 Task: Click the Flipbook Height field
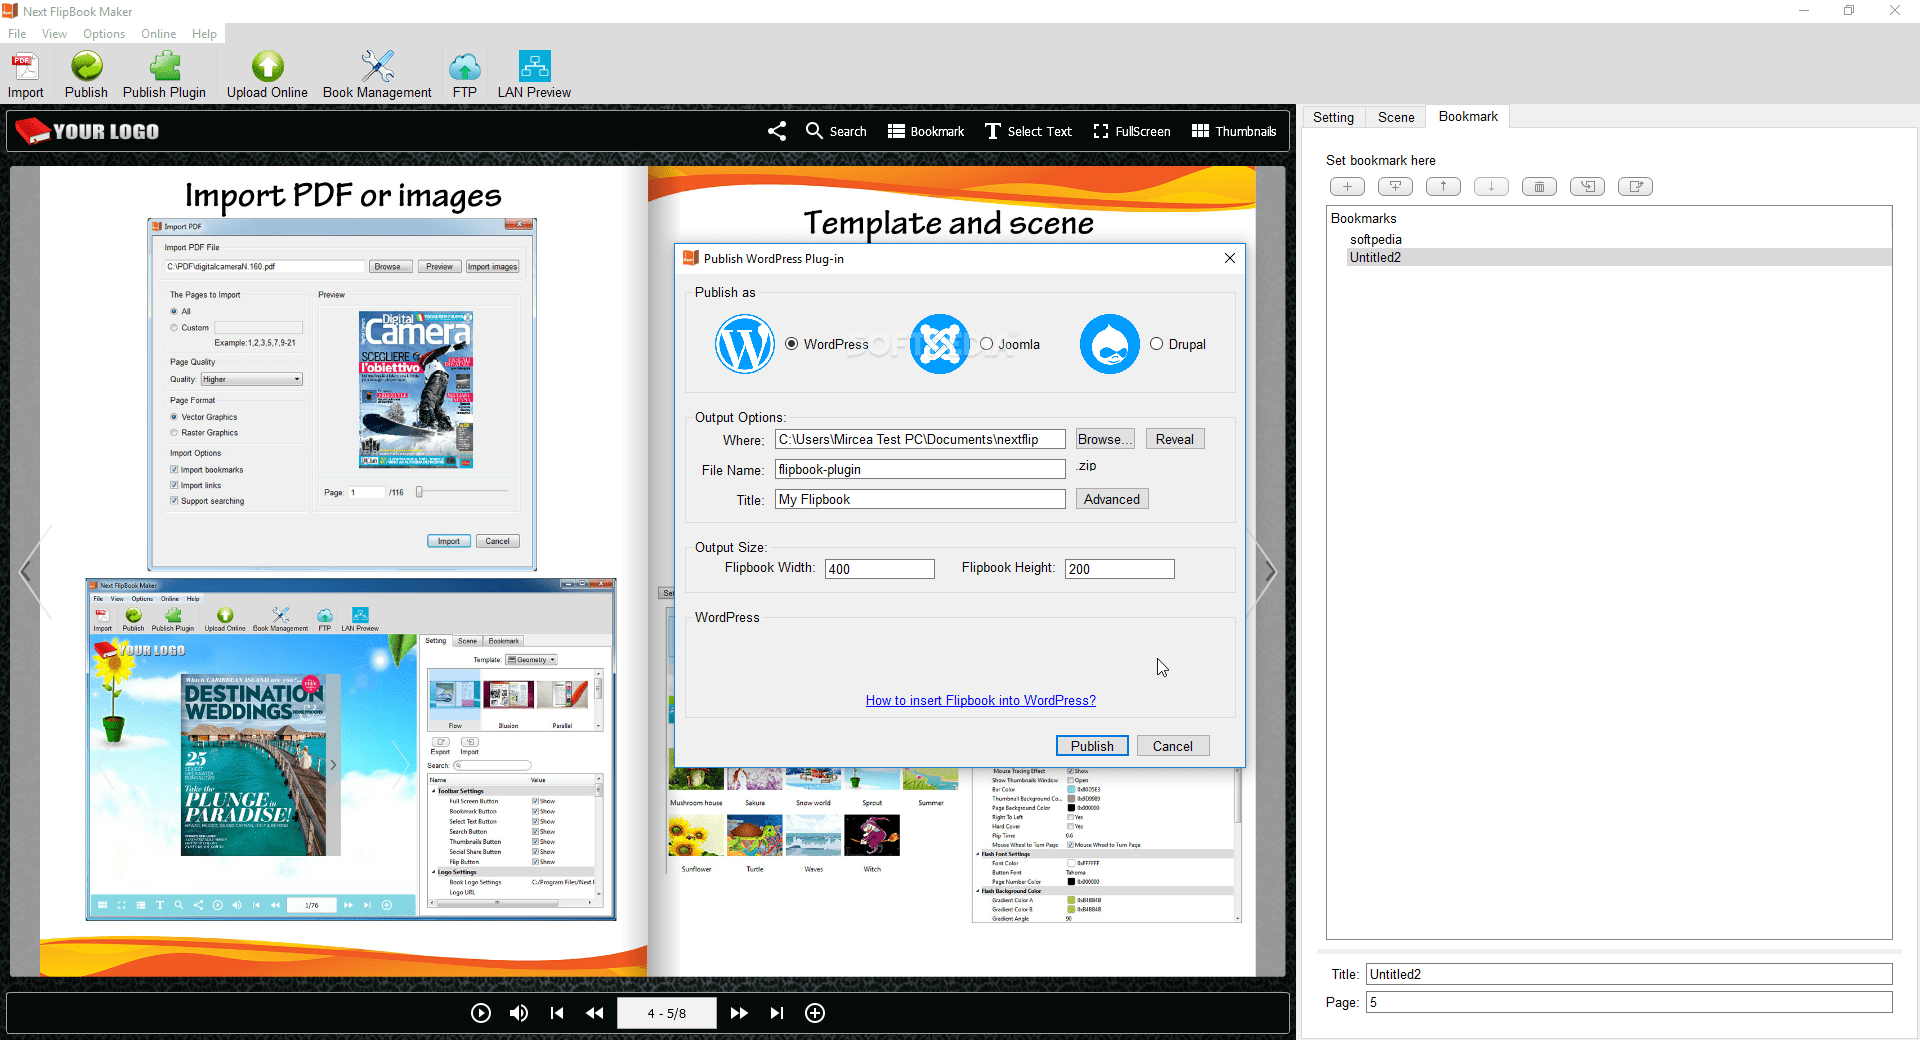pos(1119,569)
